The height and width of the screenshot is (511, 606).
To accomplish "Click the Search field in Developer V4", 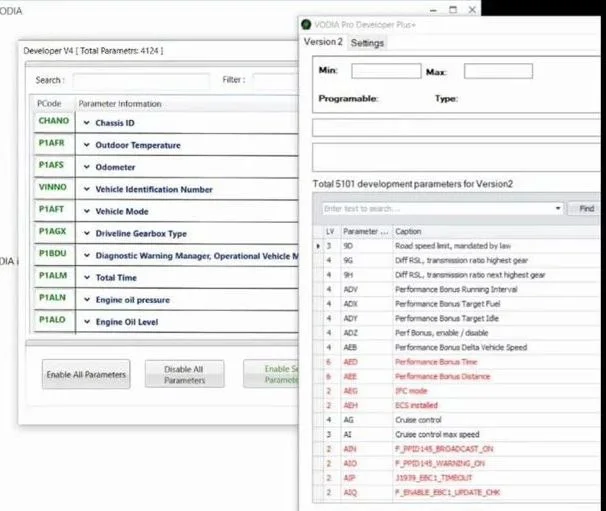I will 141,80.
